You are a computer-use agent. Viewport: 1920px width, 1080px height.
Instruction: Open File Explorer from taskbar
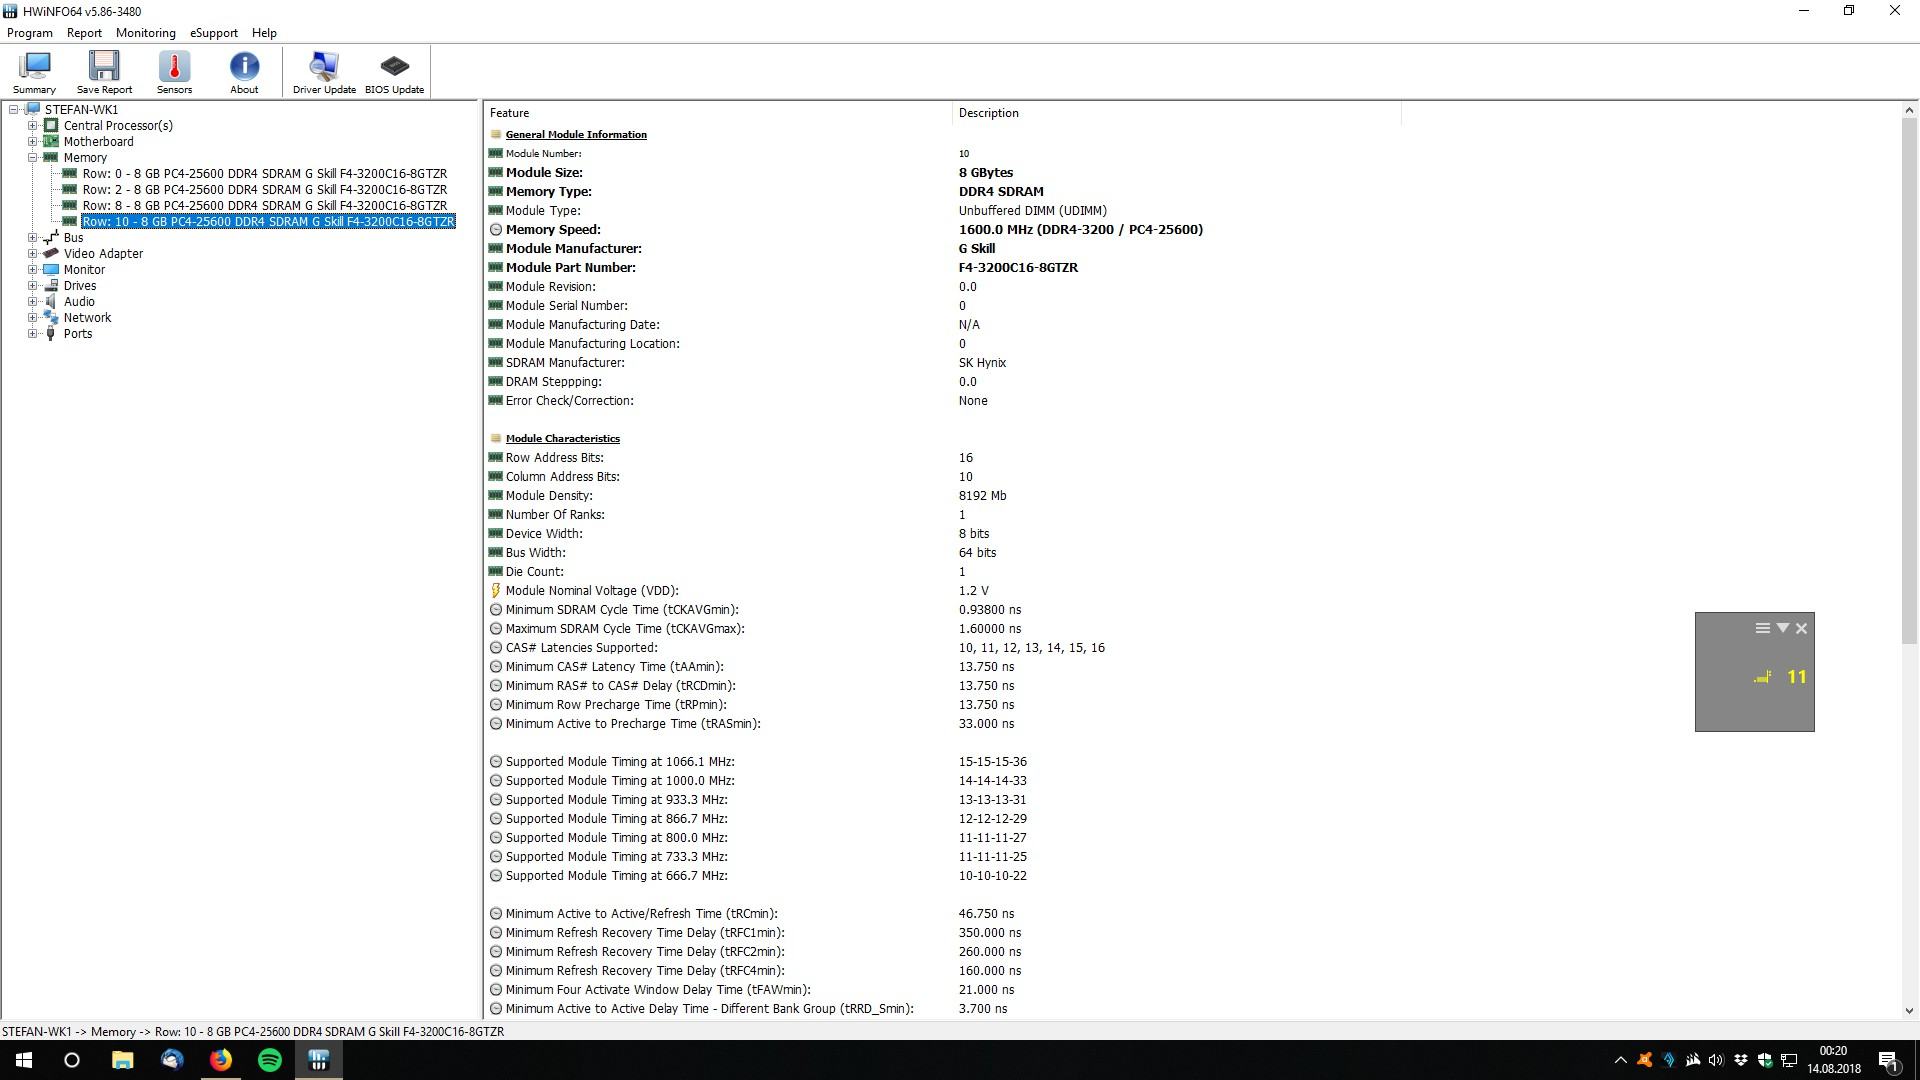(122, 1060)
